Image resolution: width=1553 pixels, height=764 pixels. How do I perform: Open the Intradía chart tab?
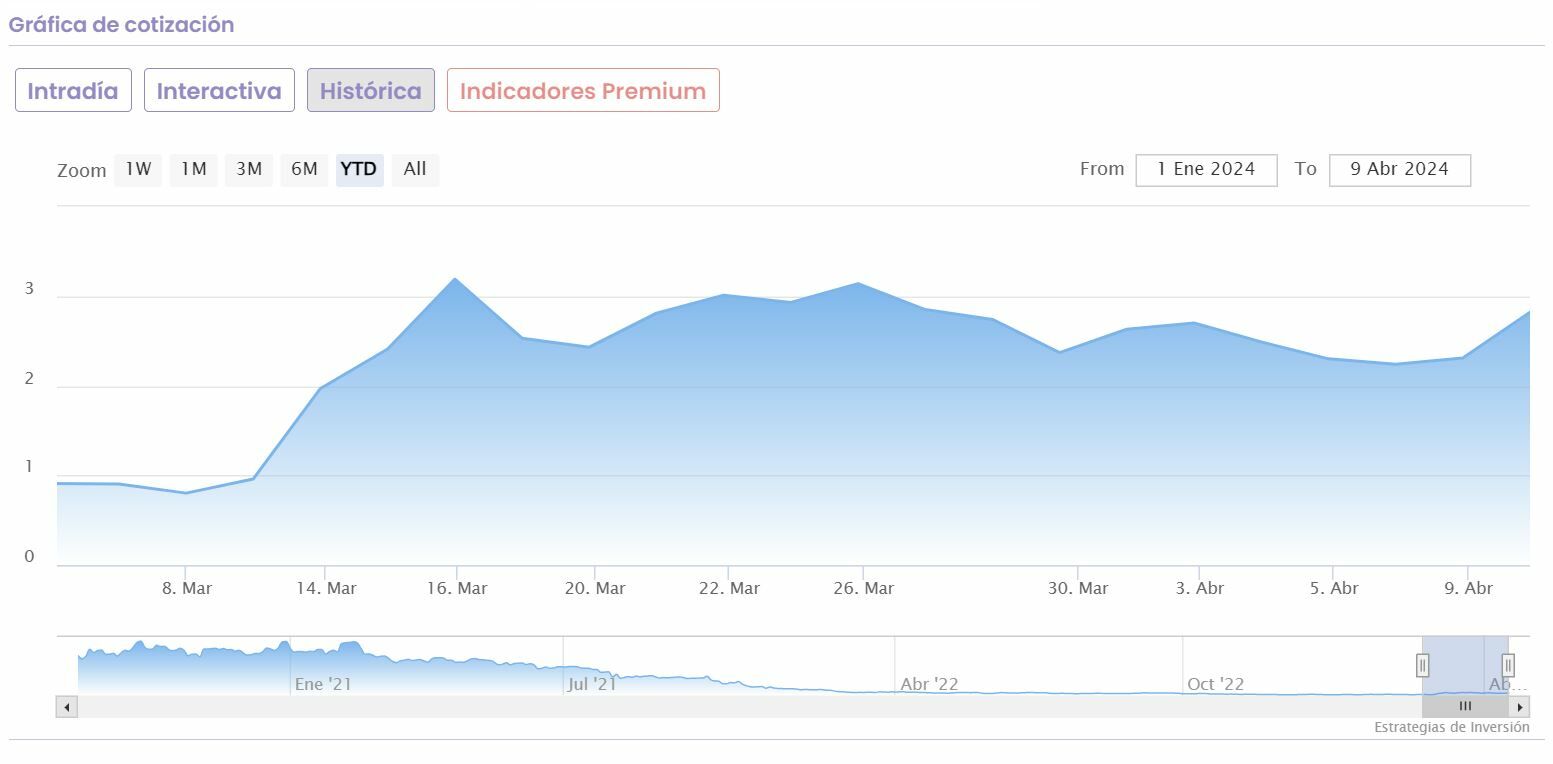pos(73,91)
